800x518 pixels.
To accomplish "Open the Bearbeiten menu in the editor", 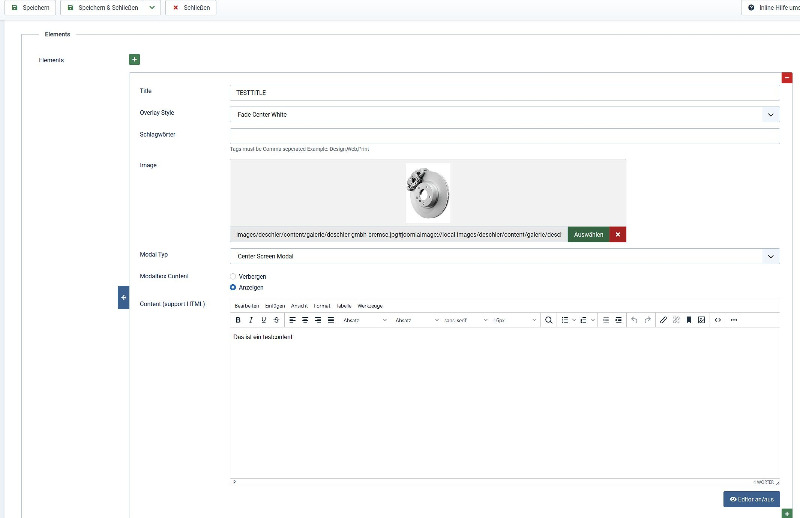I will click(x=245, y=305).
